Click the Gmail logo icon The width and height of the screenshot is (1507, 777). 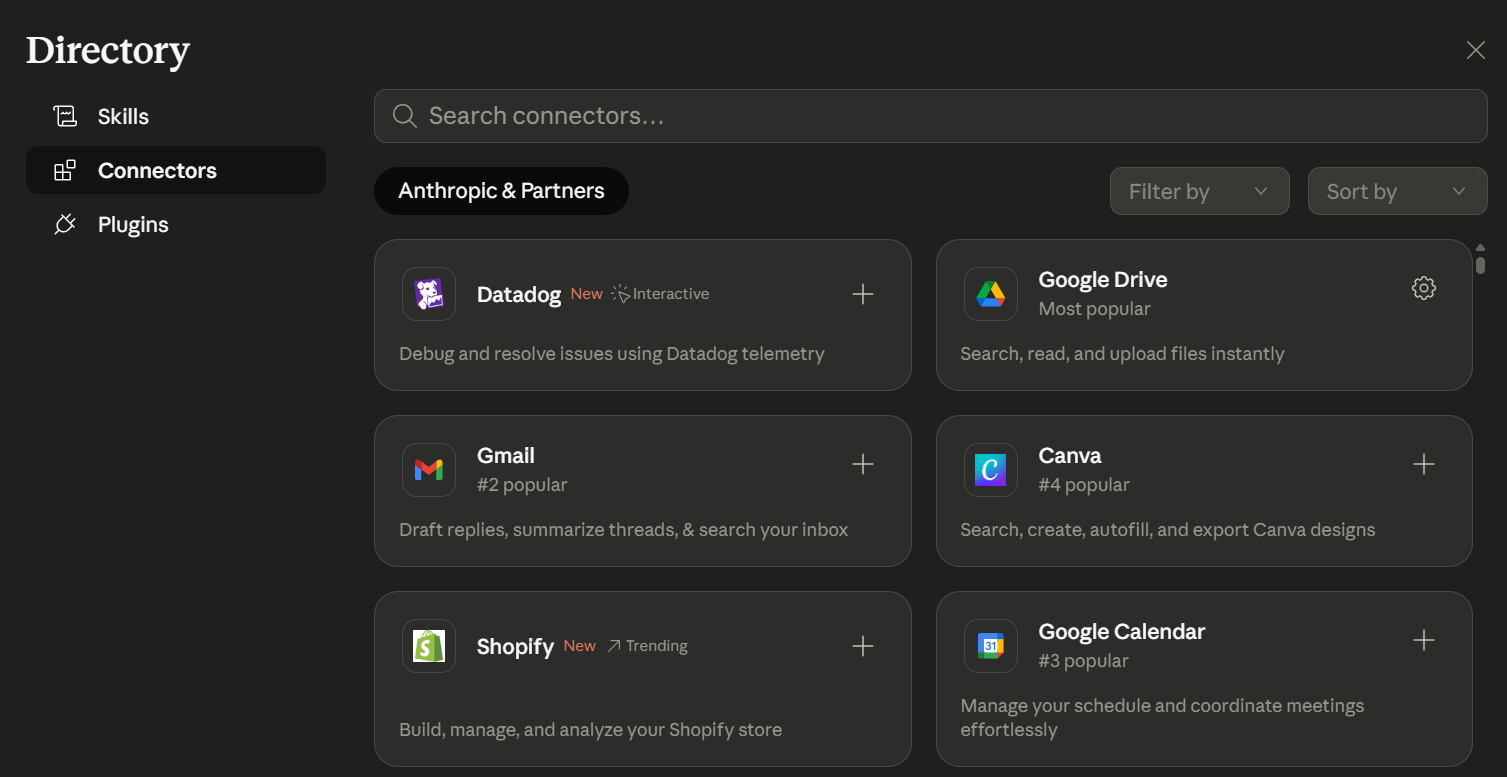click(429, 470)
